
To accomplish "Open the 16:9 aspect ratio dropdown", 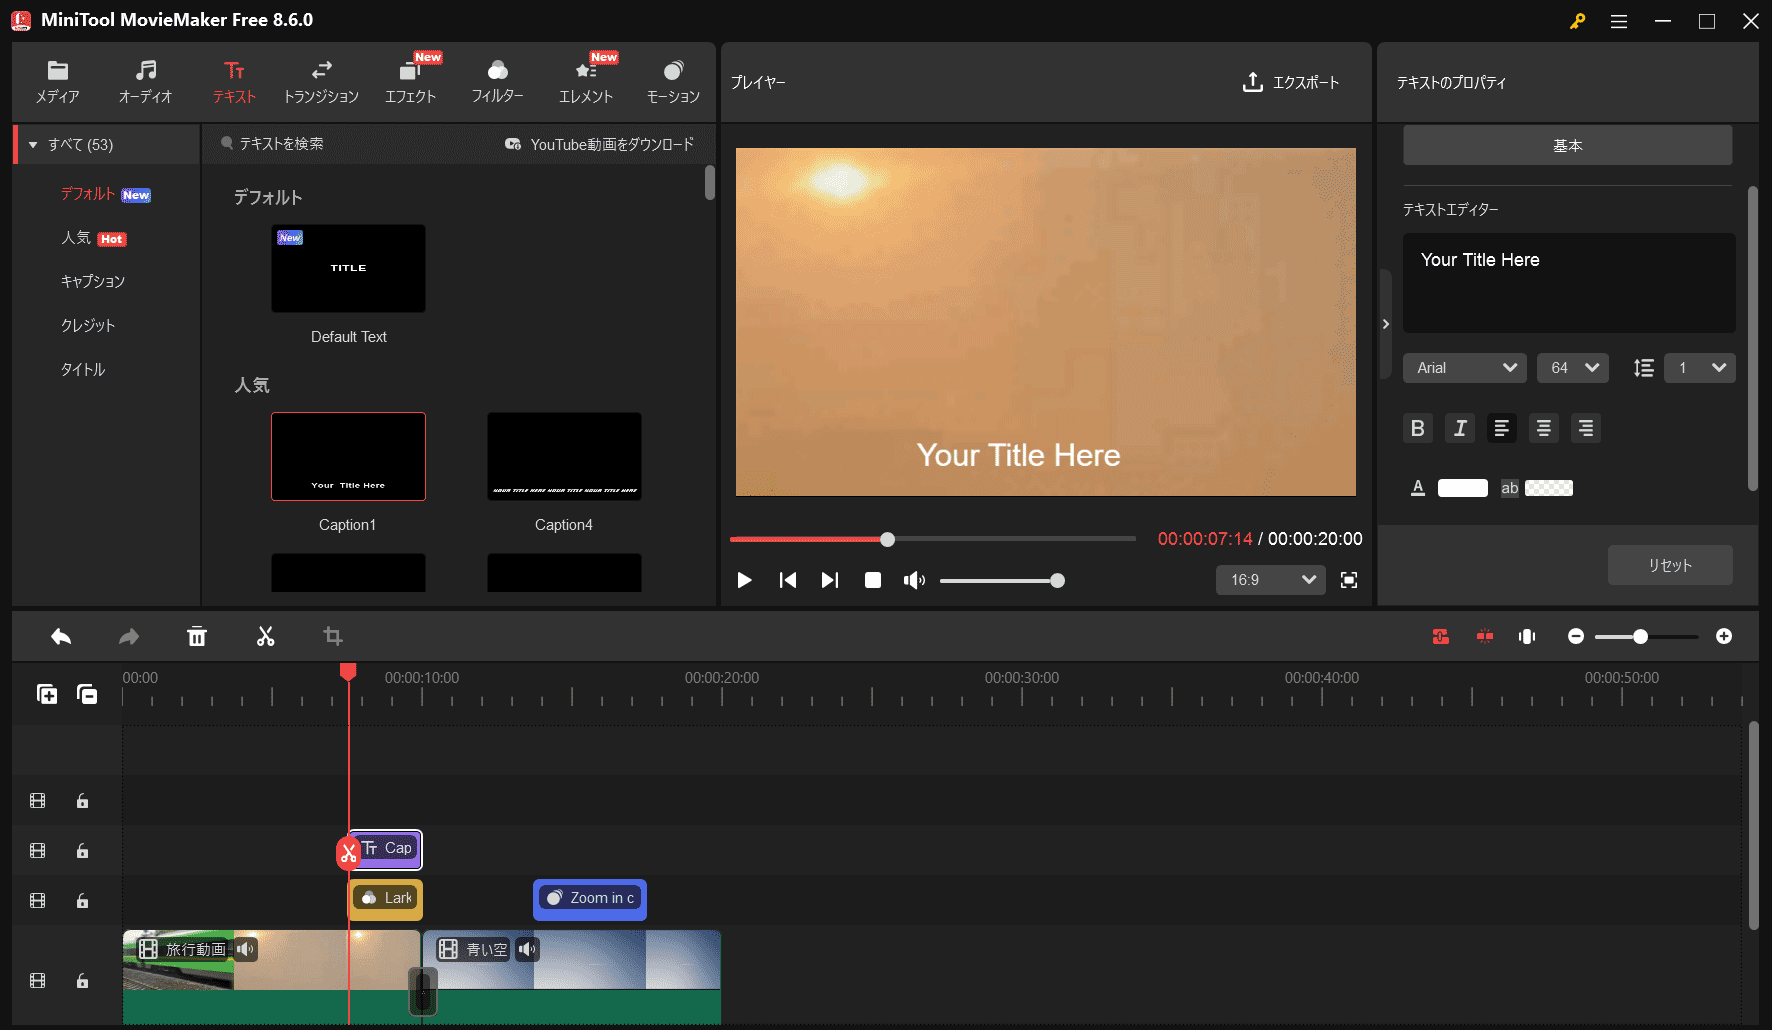I will pyautogui.click(x=1270, y=580).
